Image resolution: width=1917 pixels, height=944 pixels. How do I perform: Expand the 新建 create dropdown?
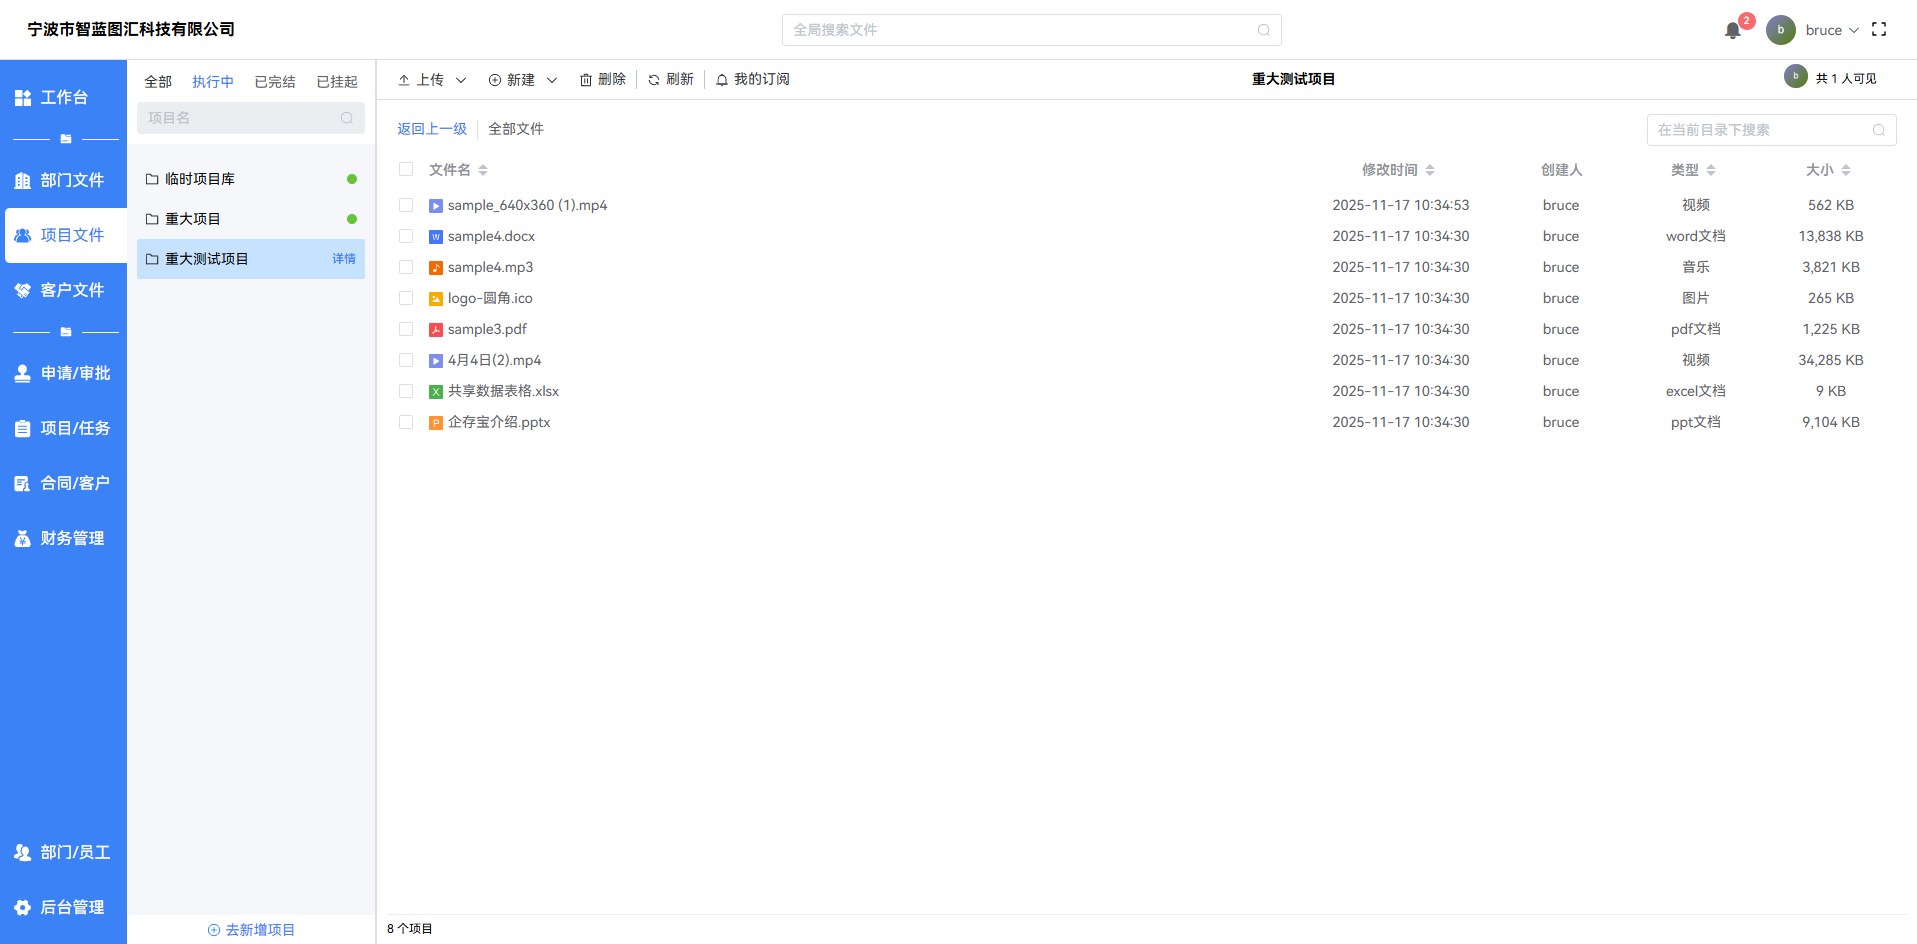click(552, 80)
